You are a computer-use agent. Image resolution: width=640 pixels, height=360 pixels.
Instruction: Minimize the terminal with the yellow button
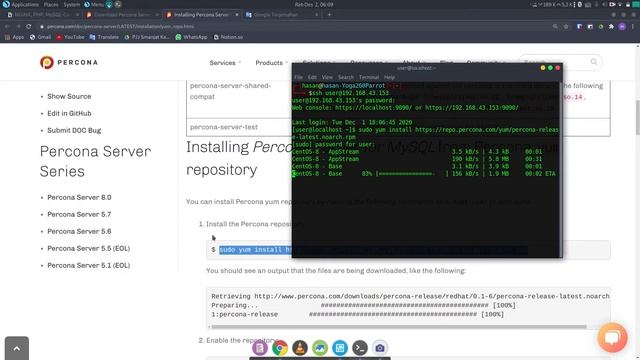point(543,68)
